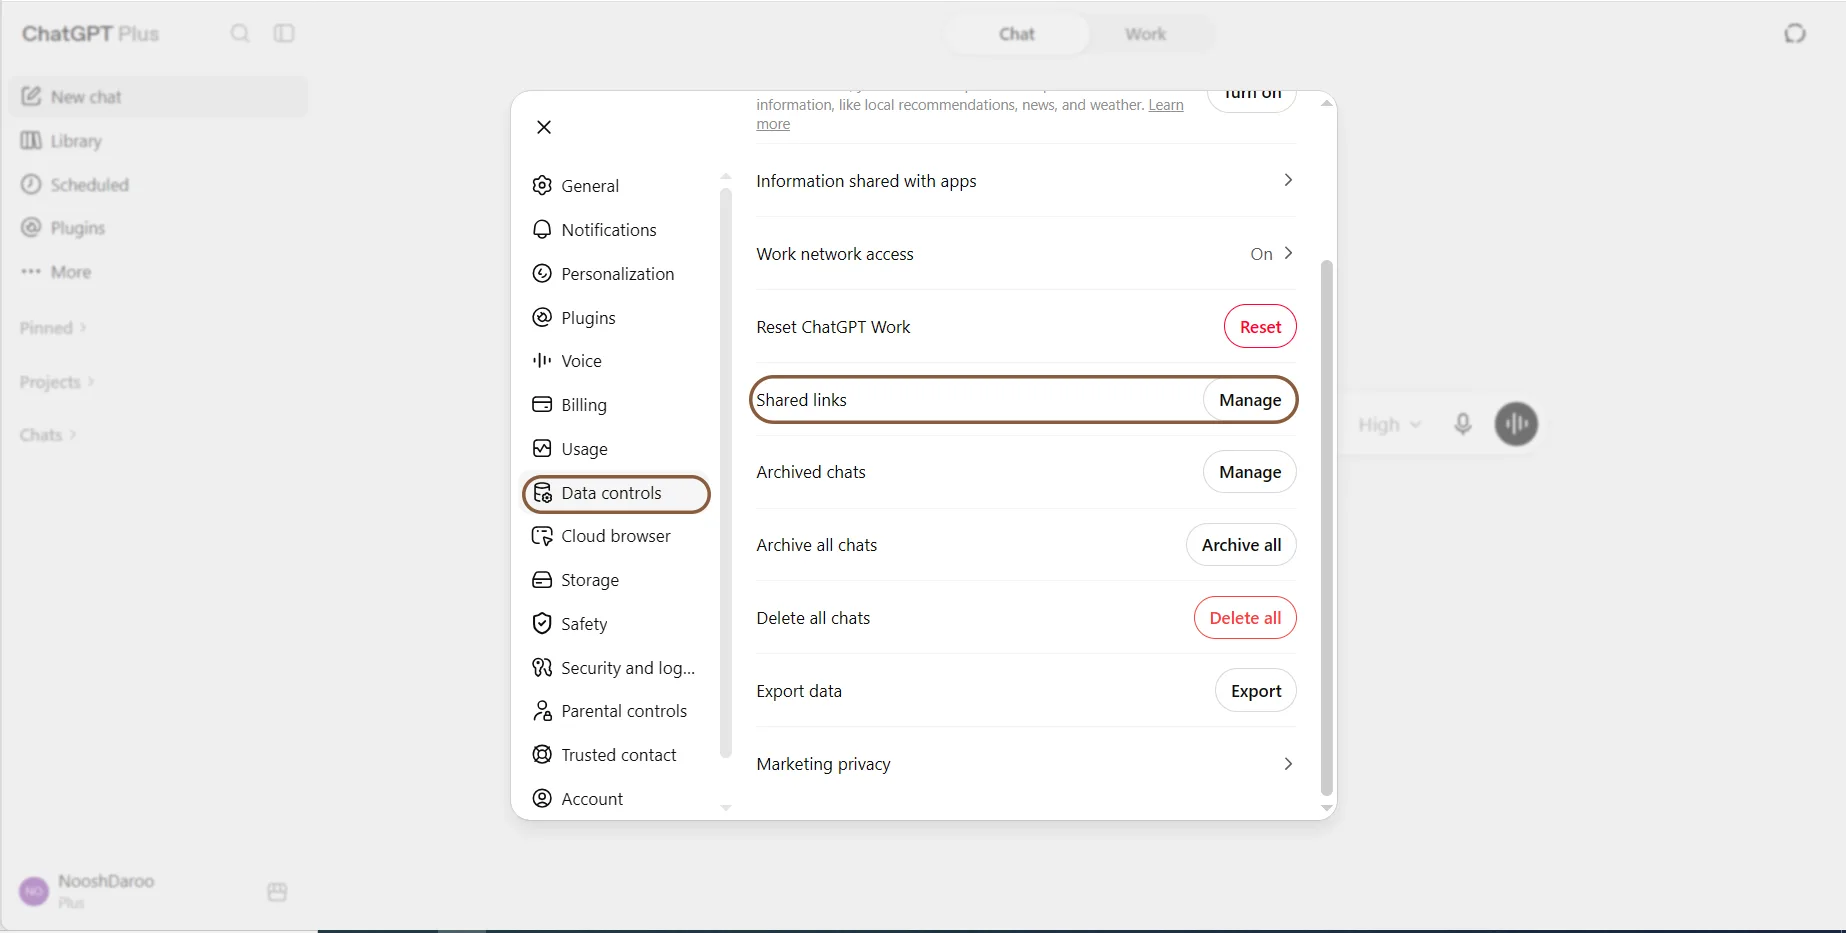This screenshot has width=1846, height=933.
Task: Click the Plugins icon in the left sidebar
Action: pos(31,227)
